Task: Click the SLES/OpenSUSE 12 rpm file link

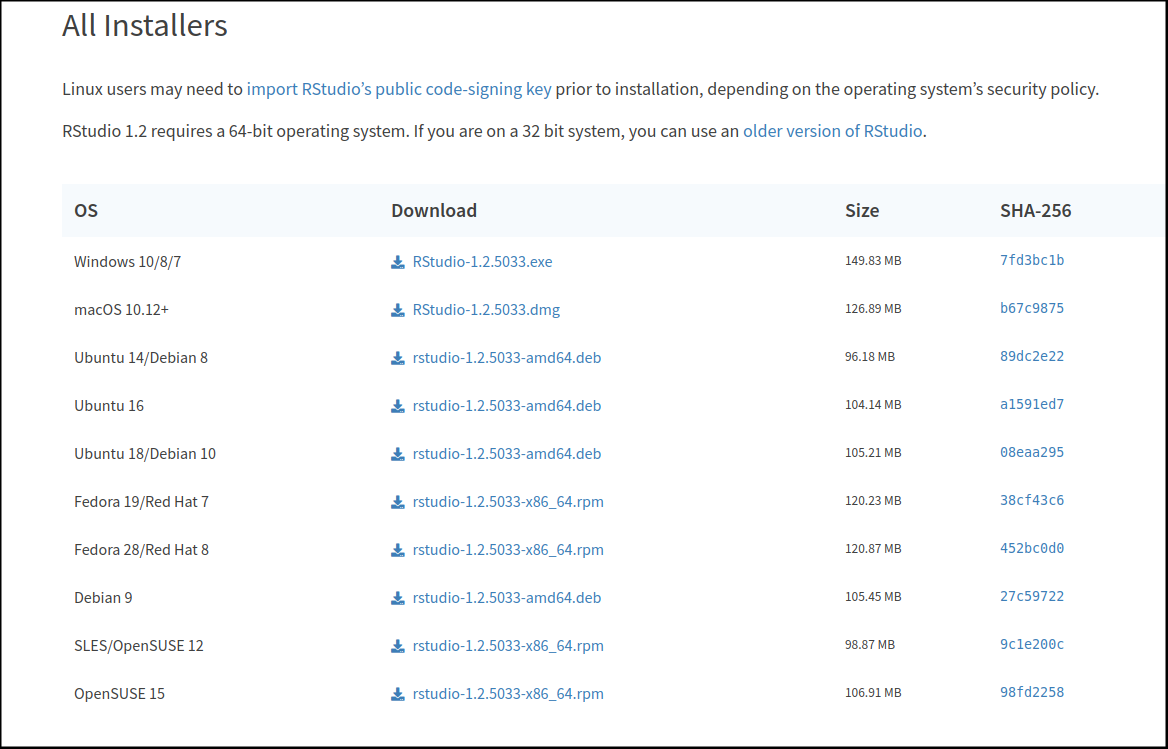Action: coord(508,646)
